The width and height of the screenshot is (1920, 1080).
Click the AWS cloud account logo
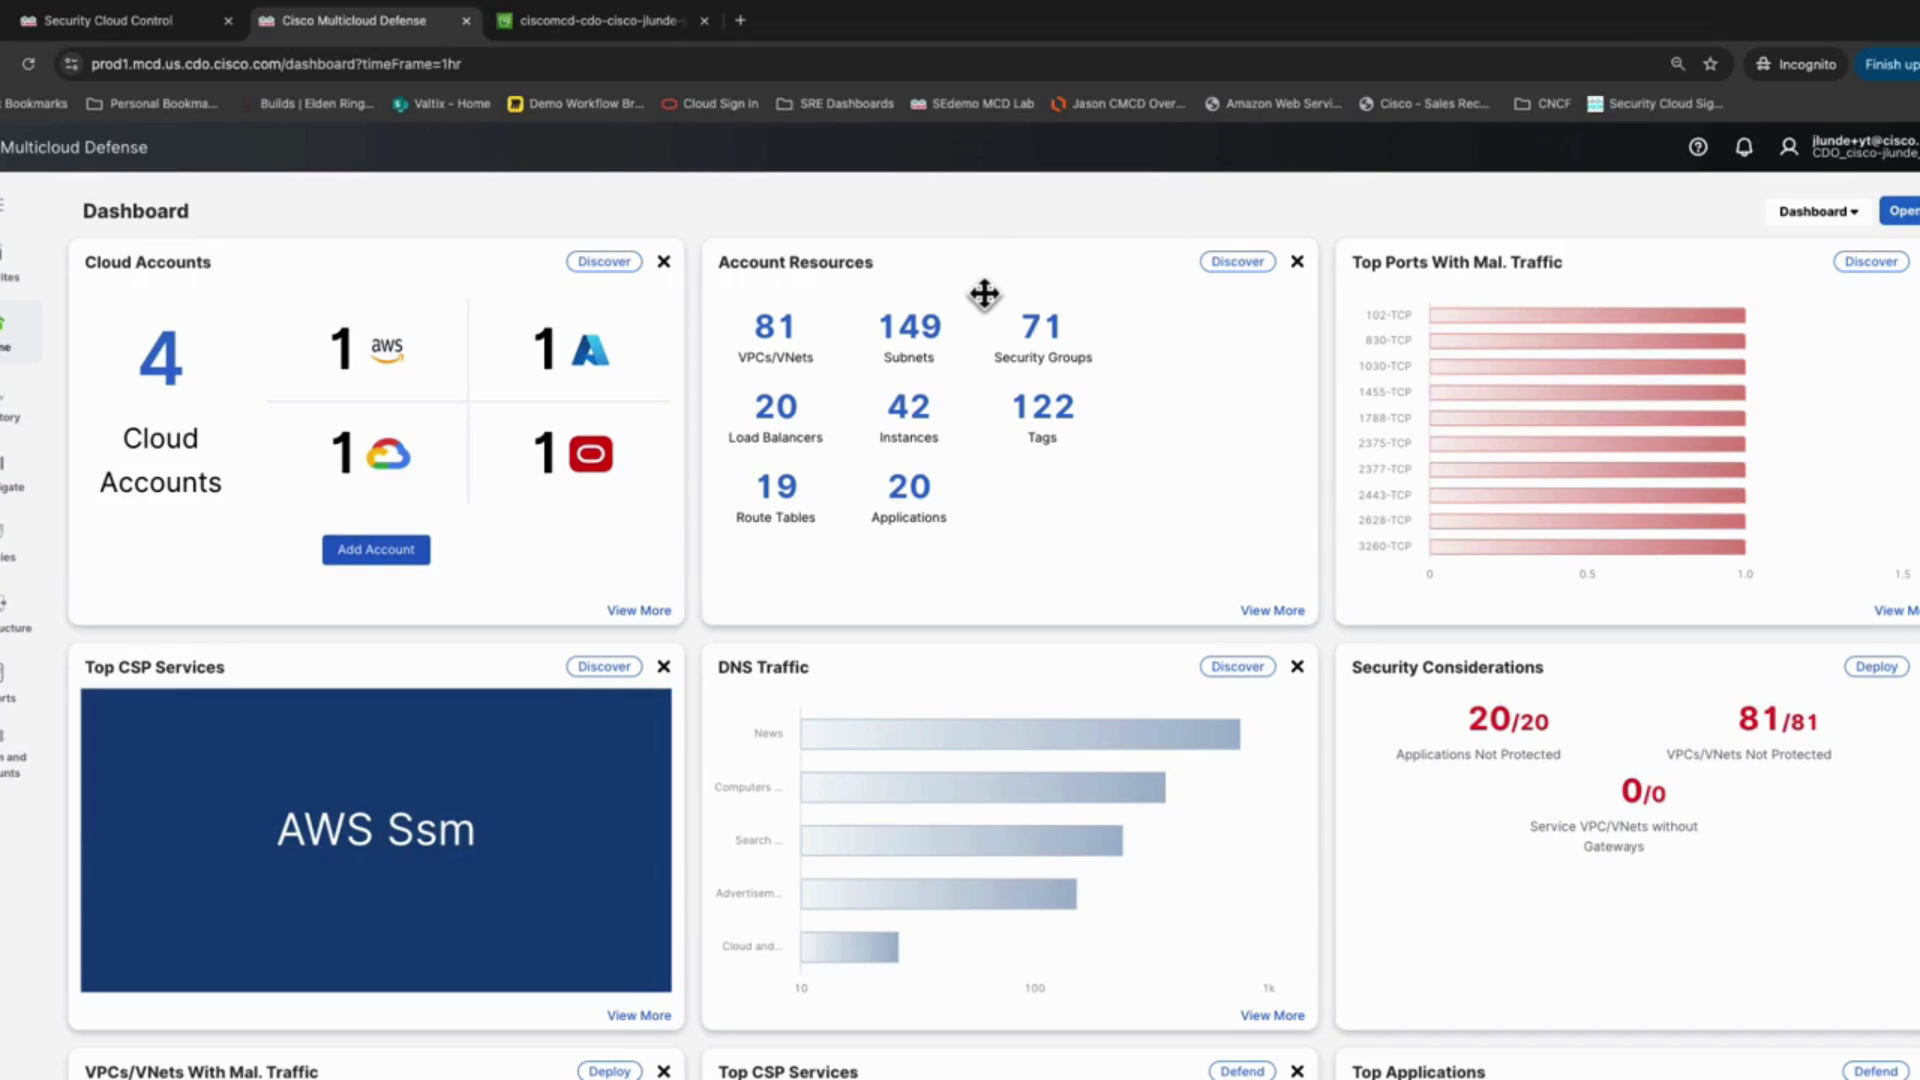tap(387, 349)
